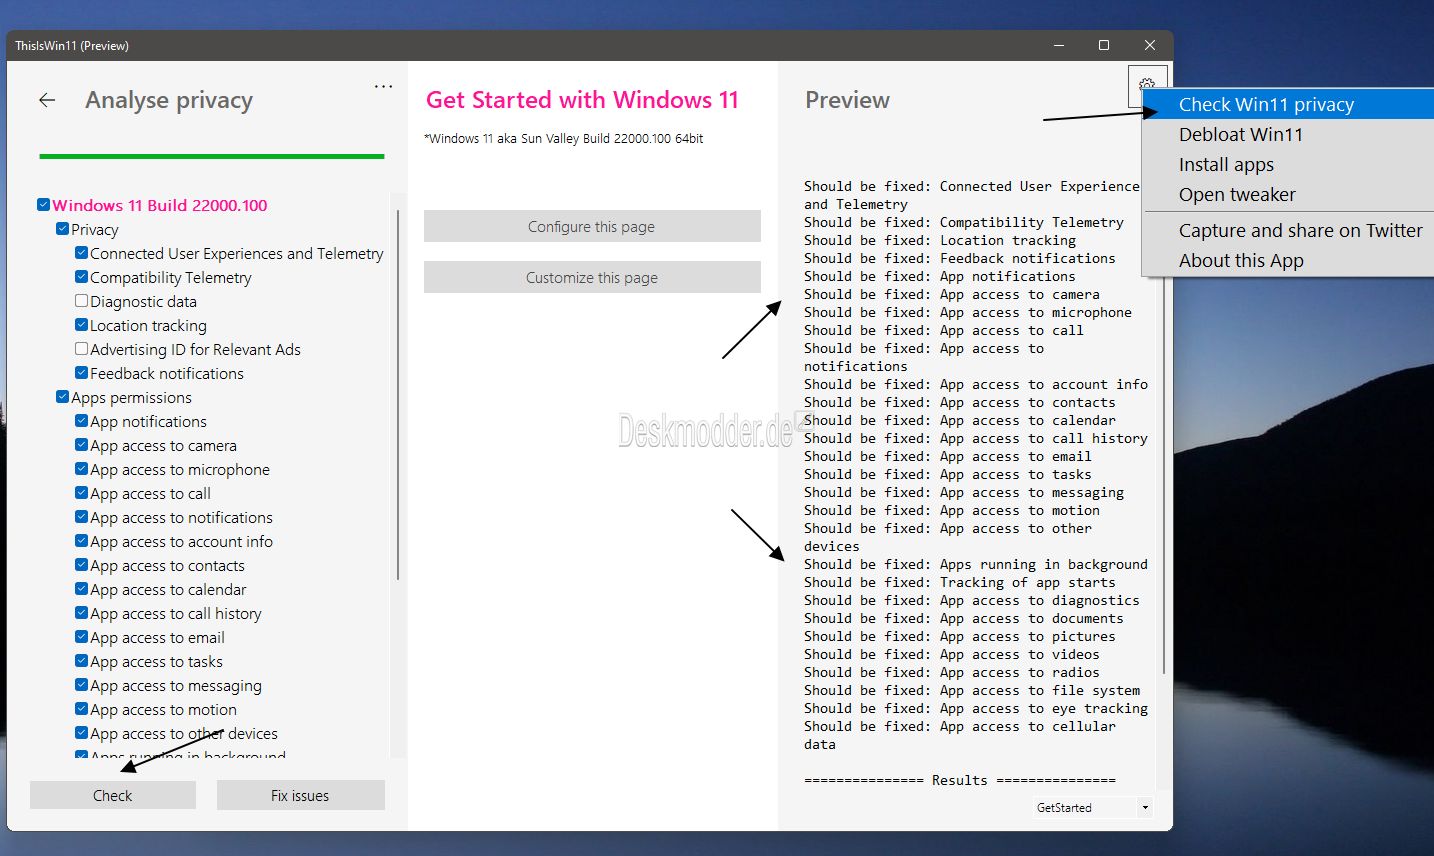Select App access to other devices item
Screen dimensions: 1434x856
point(184,733)
